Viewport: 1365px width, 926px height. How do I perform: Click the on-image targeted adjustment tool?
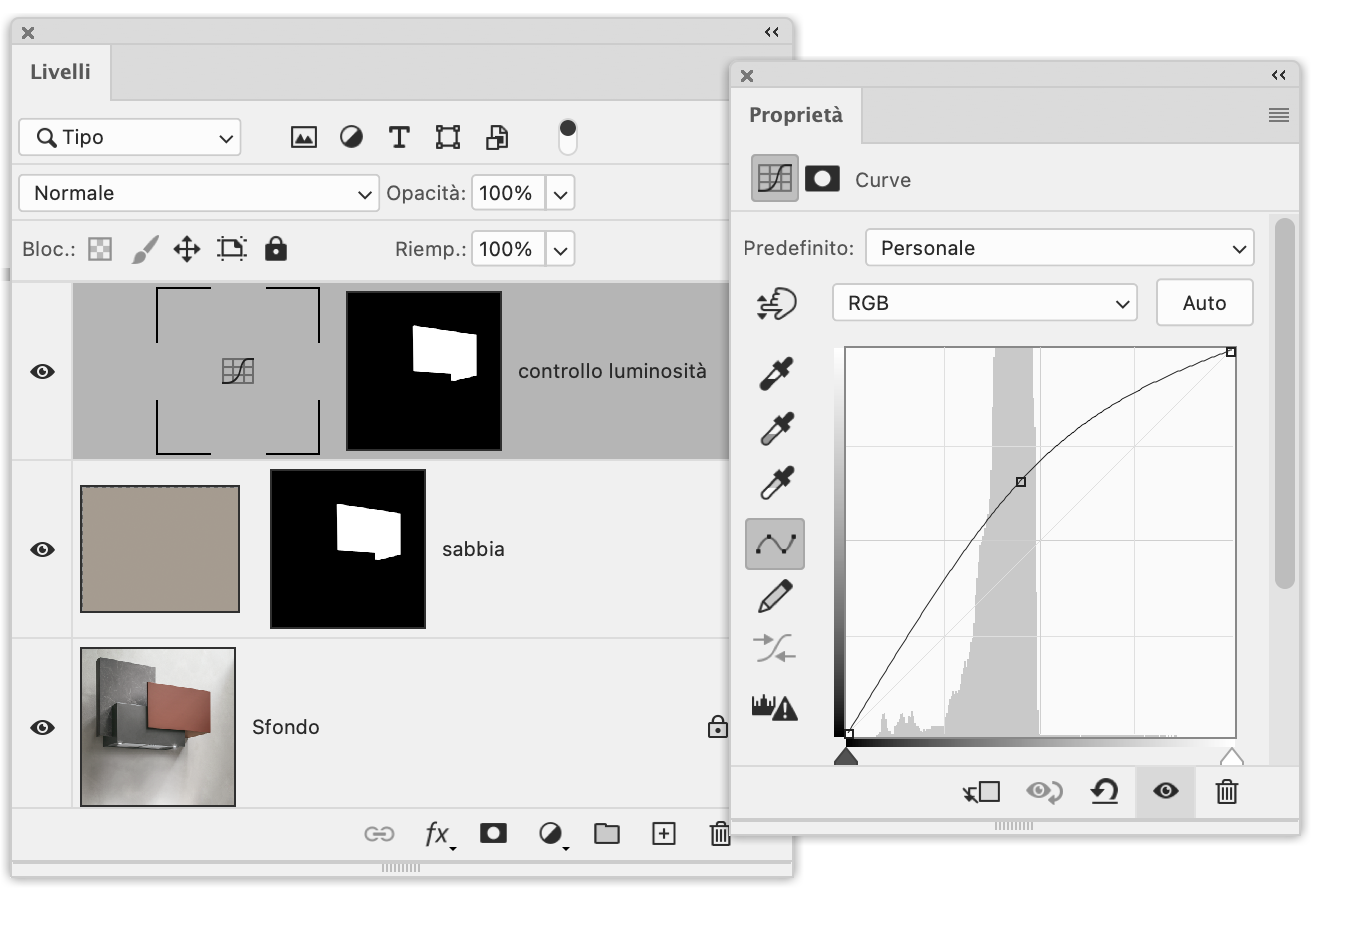click(776, 304)
